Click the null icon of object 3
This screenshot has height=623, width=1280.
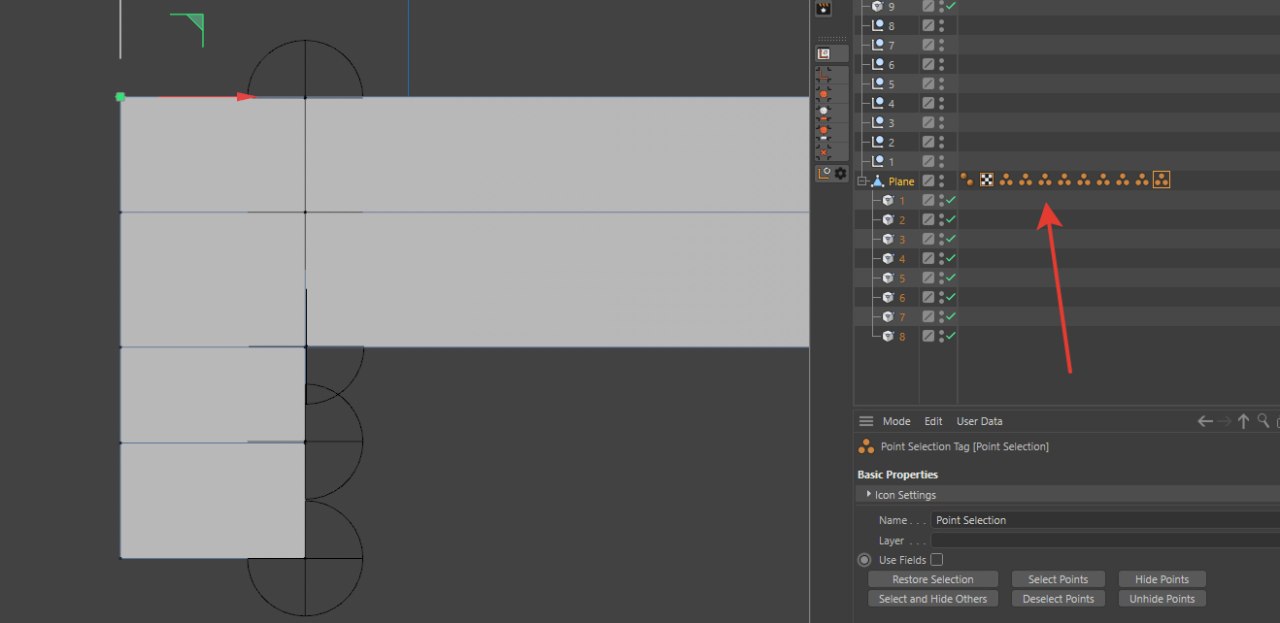click(x=878, y=123)
